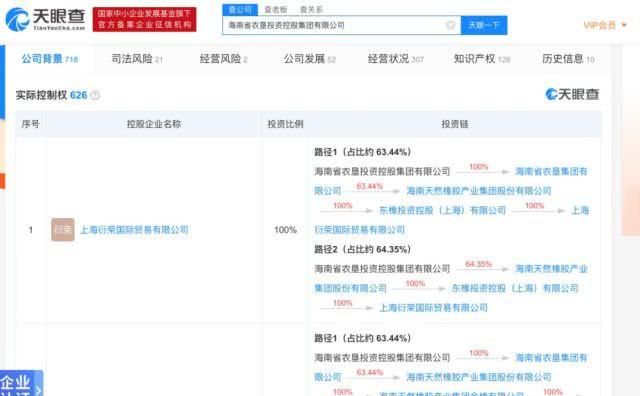
Task: Open 海南天然橡胶产业集团股份有限公司 link in second row
Action: point(479,377)
